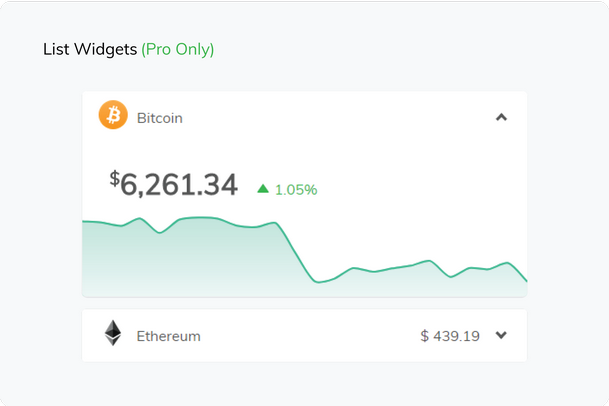Click the Bitcoin name label
Screen dimensions: 609x406
(x=160, y=118)
